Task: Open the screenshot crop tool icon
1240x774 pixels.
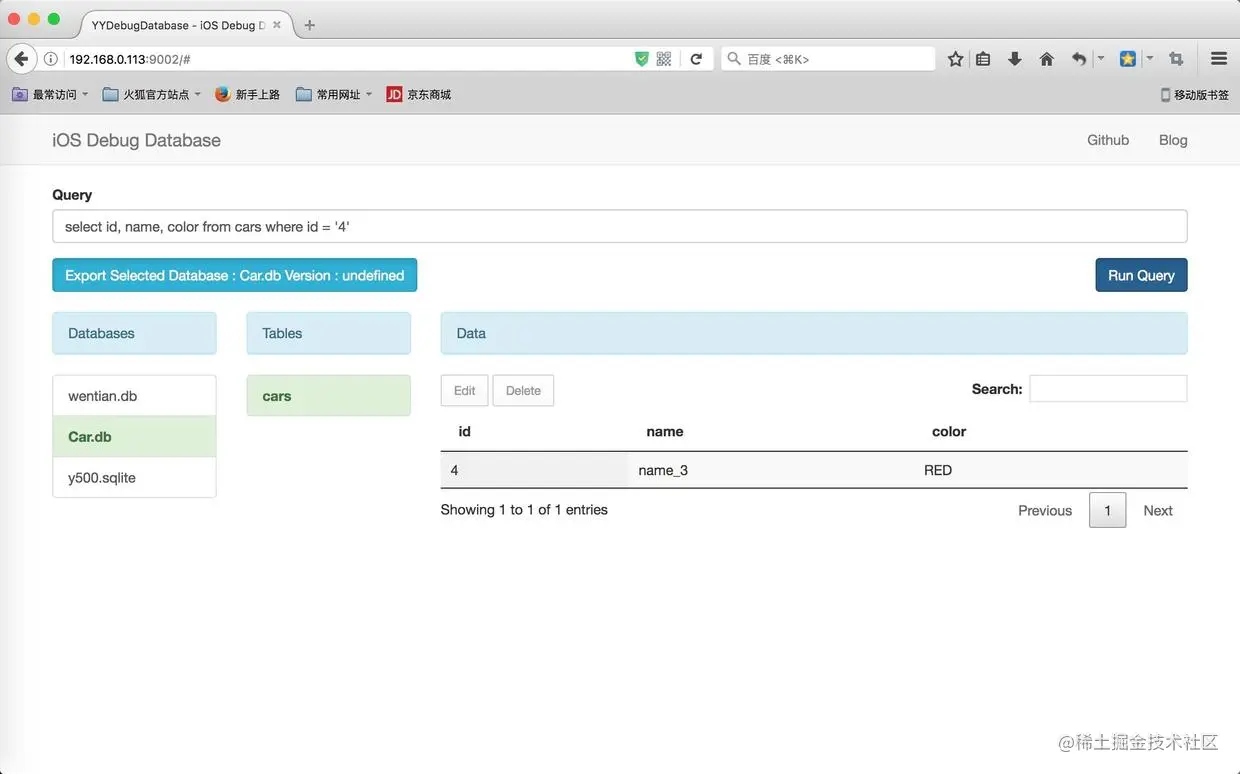Action: (1176, 59)
